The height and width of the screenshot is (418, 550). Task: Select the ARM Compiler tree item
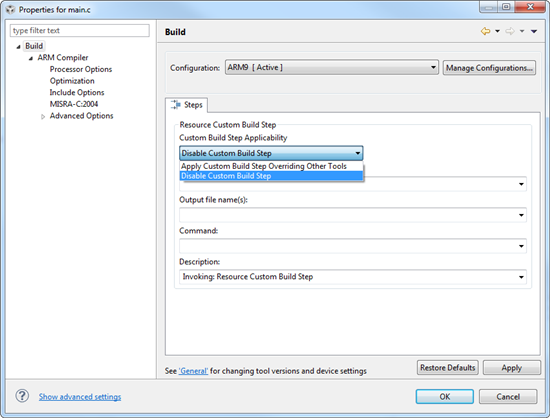point(63,58)
